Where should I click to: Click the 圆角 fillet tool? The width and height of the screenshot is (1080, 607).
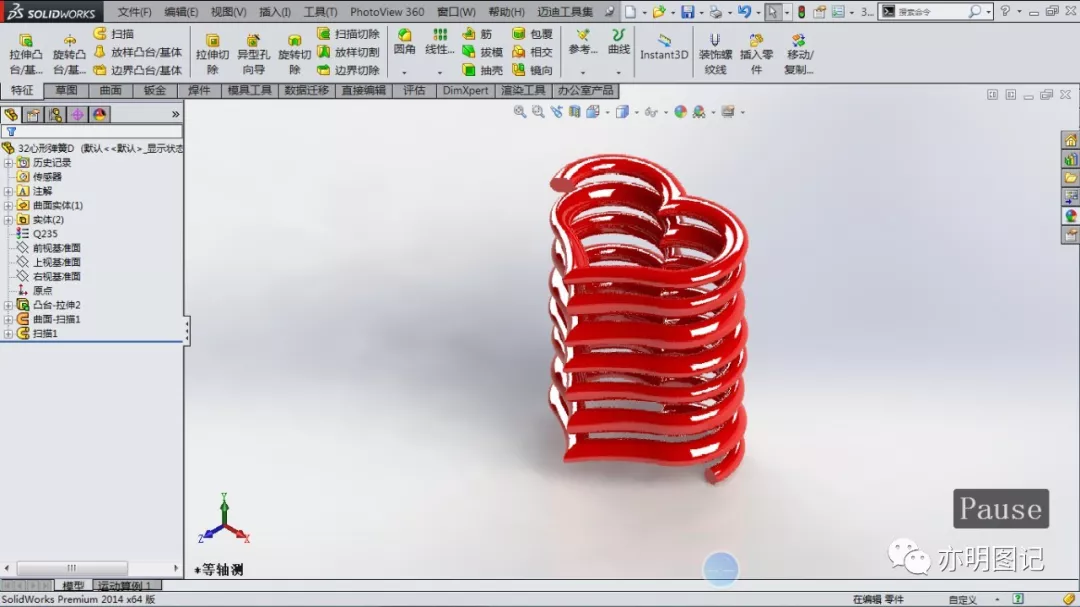pos(404,41)
